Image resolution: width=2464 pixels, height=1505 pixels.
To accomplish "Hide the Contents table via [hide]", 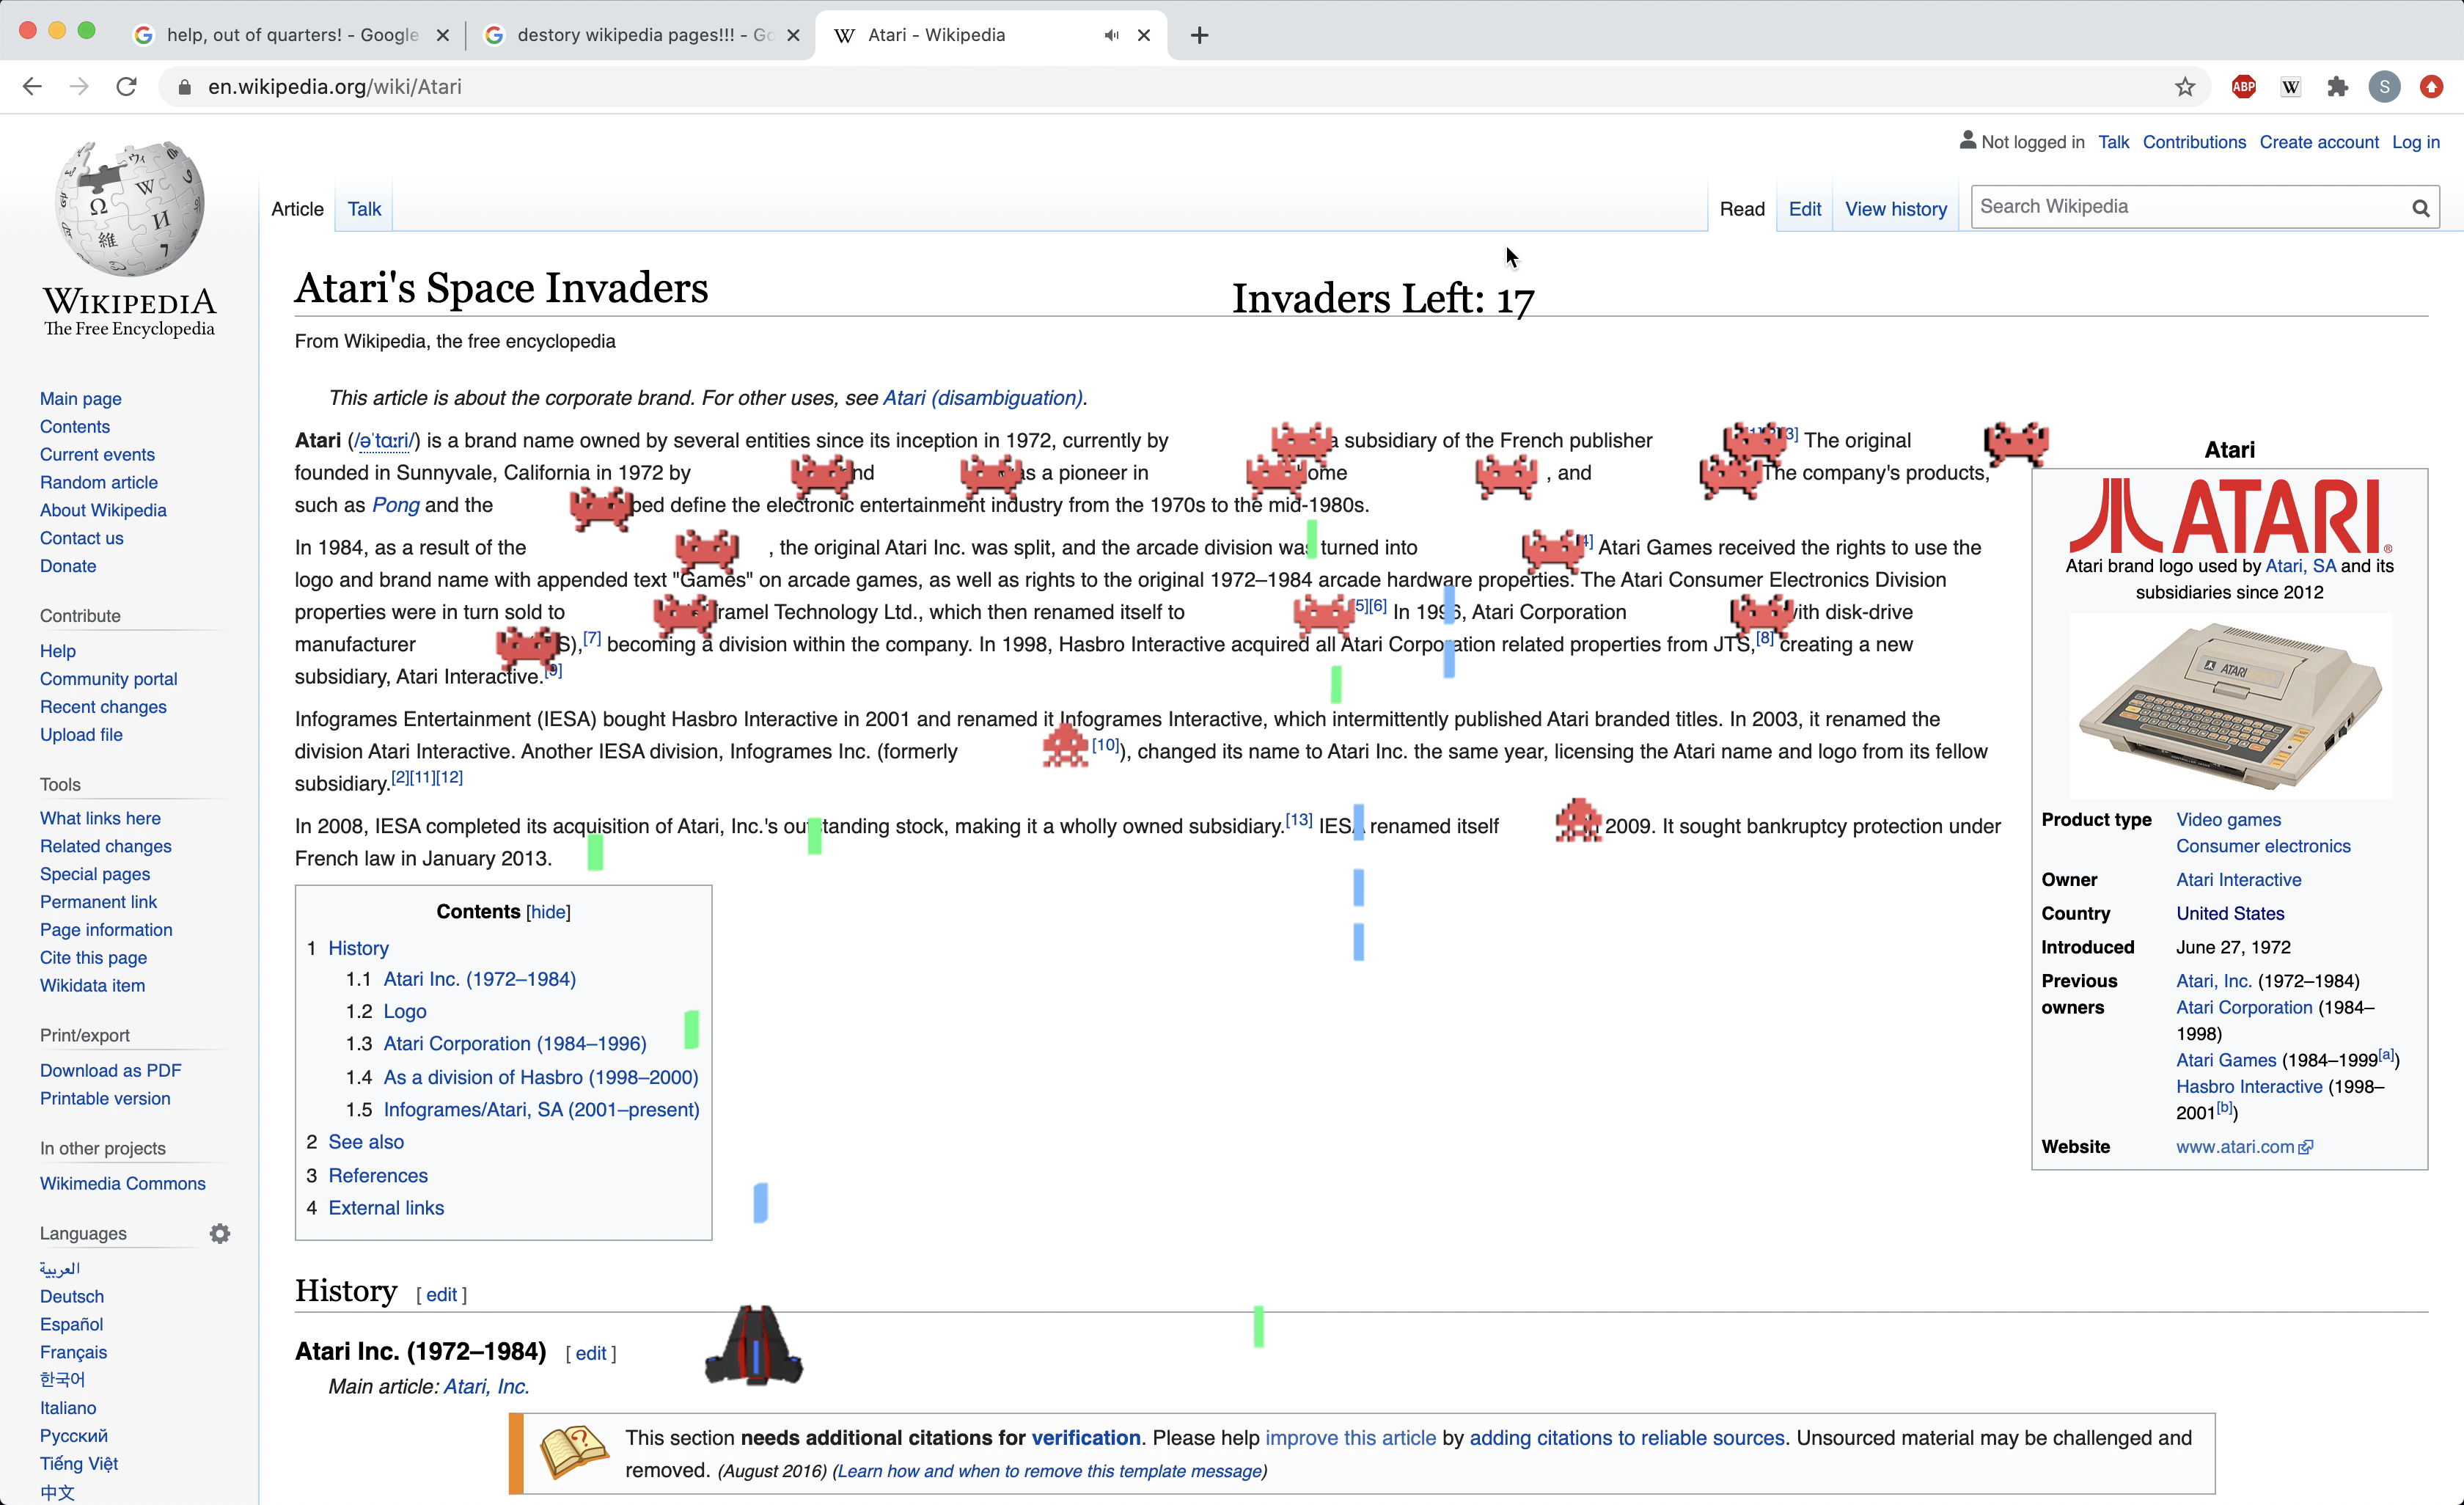I will tap(548, 912).
